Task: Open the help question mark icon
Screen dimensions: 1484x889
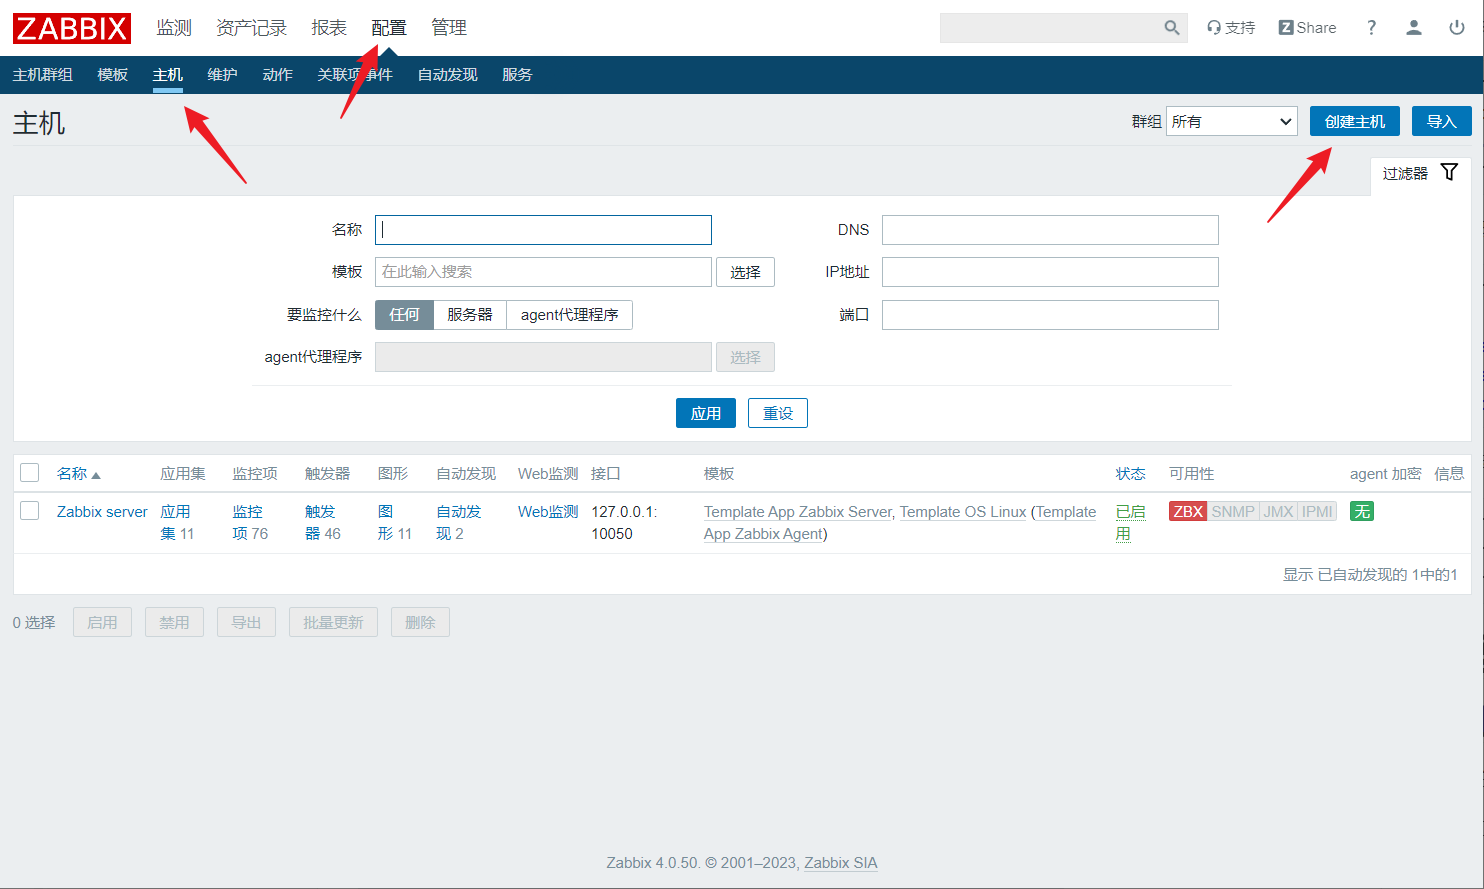Action: click(1371, 28)
